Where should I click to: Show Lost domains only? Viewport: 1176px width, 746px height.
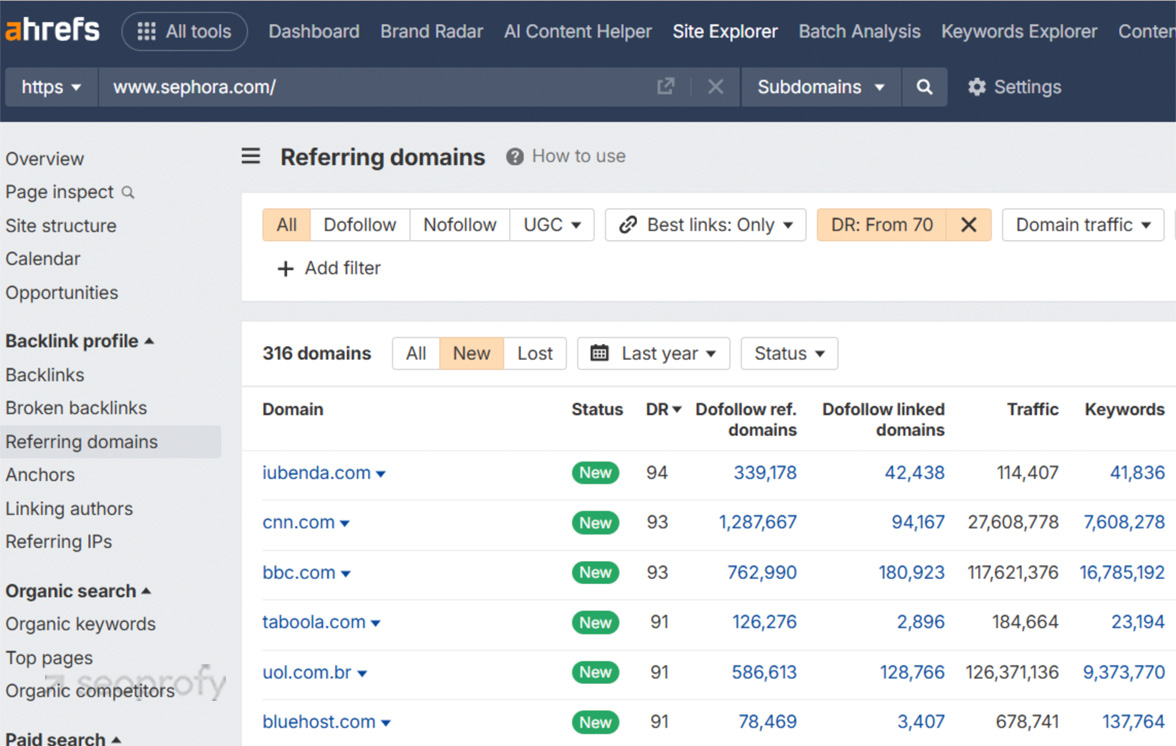pyautogui.click(x=535, y=353)
